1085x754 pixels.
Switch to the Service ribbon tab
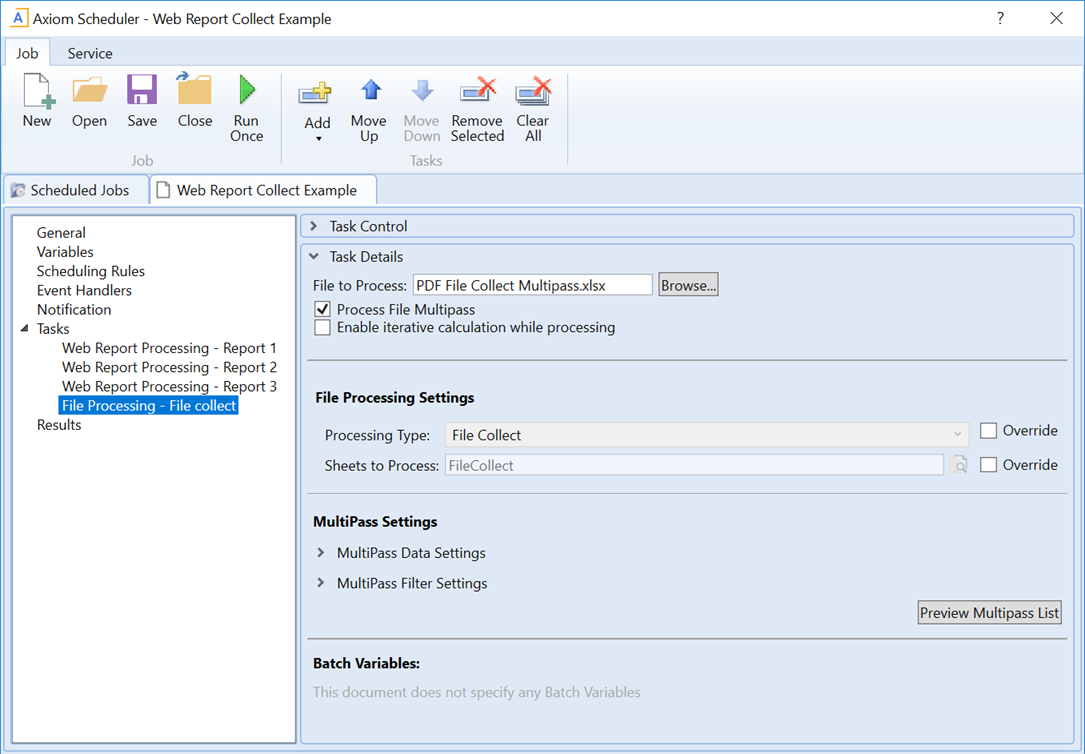pyautogui.click(x=90, y=54)
